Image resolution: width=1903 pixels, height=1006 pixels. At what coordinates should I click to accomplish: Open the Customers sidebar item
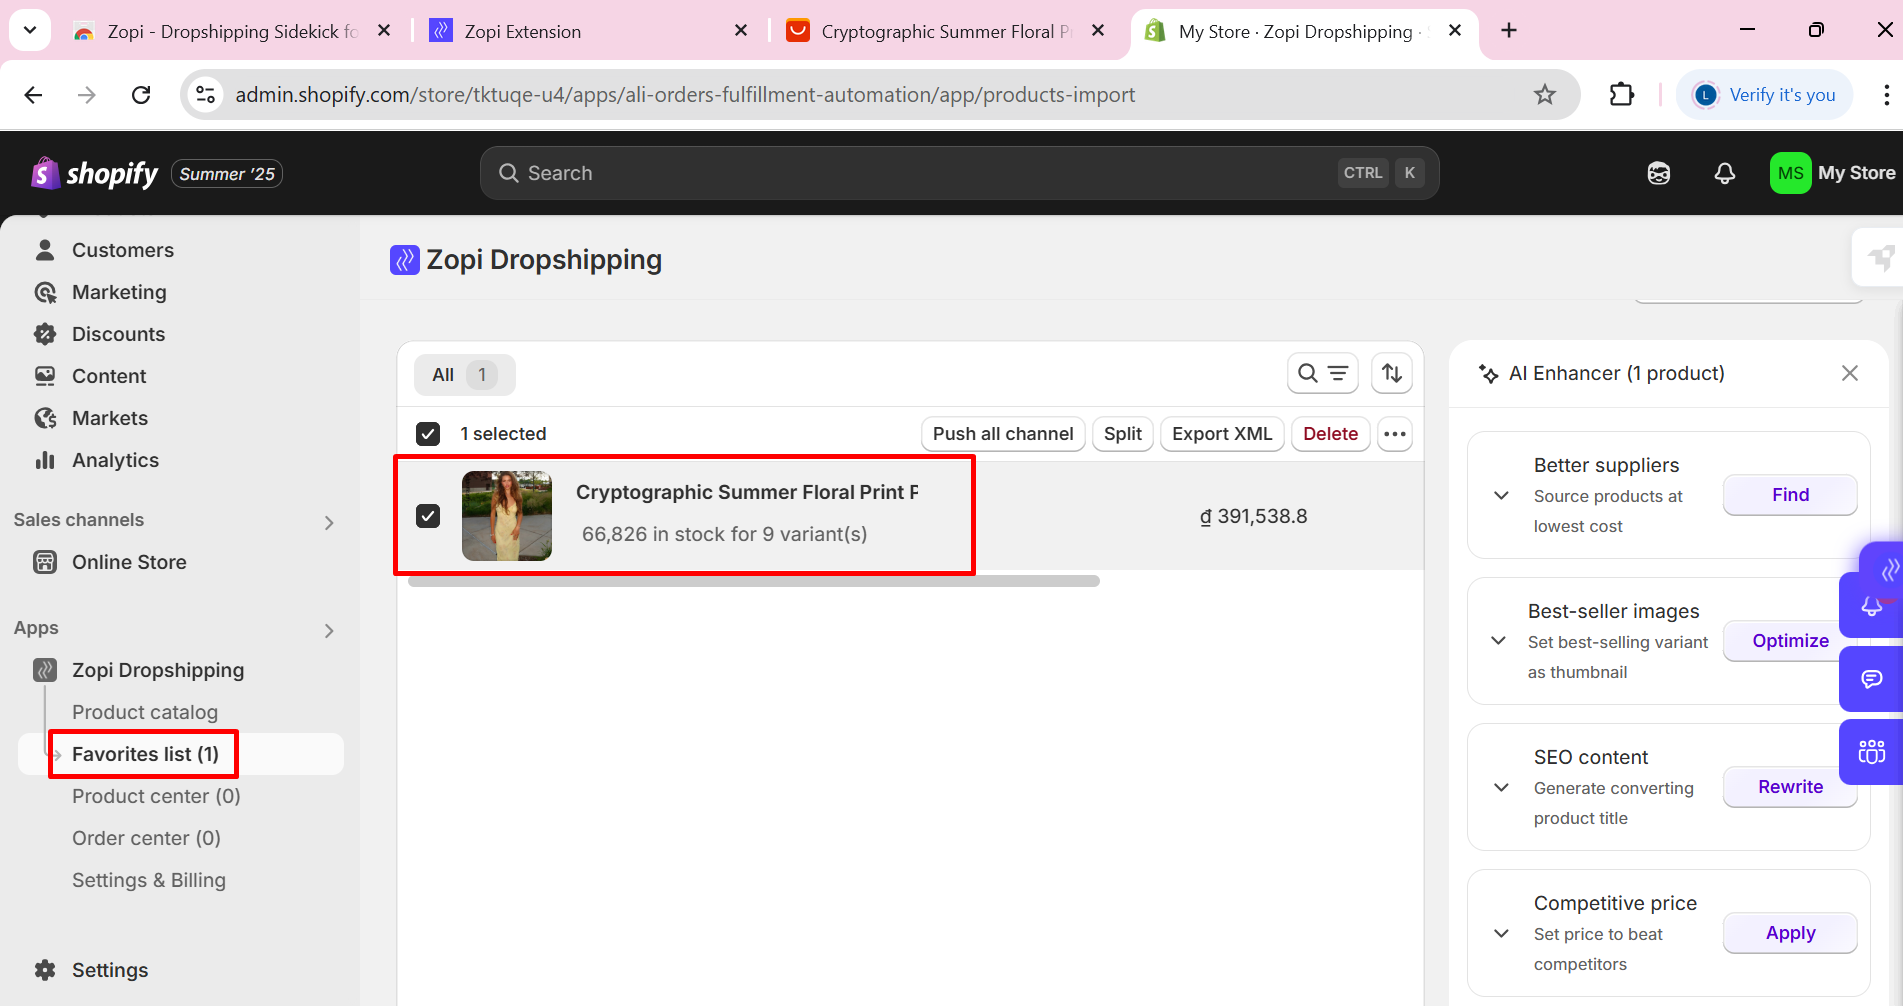click(123, 250)
